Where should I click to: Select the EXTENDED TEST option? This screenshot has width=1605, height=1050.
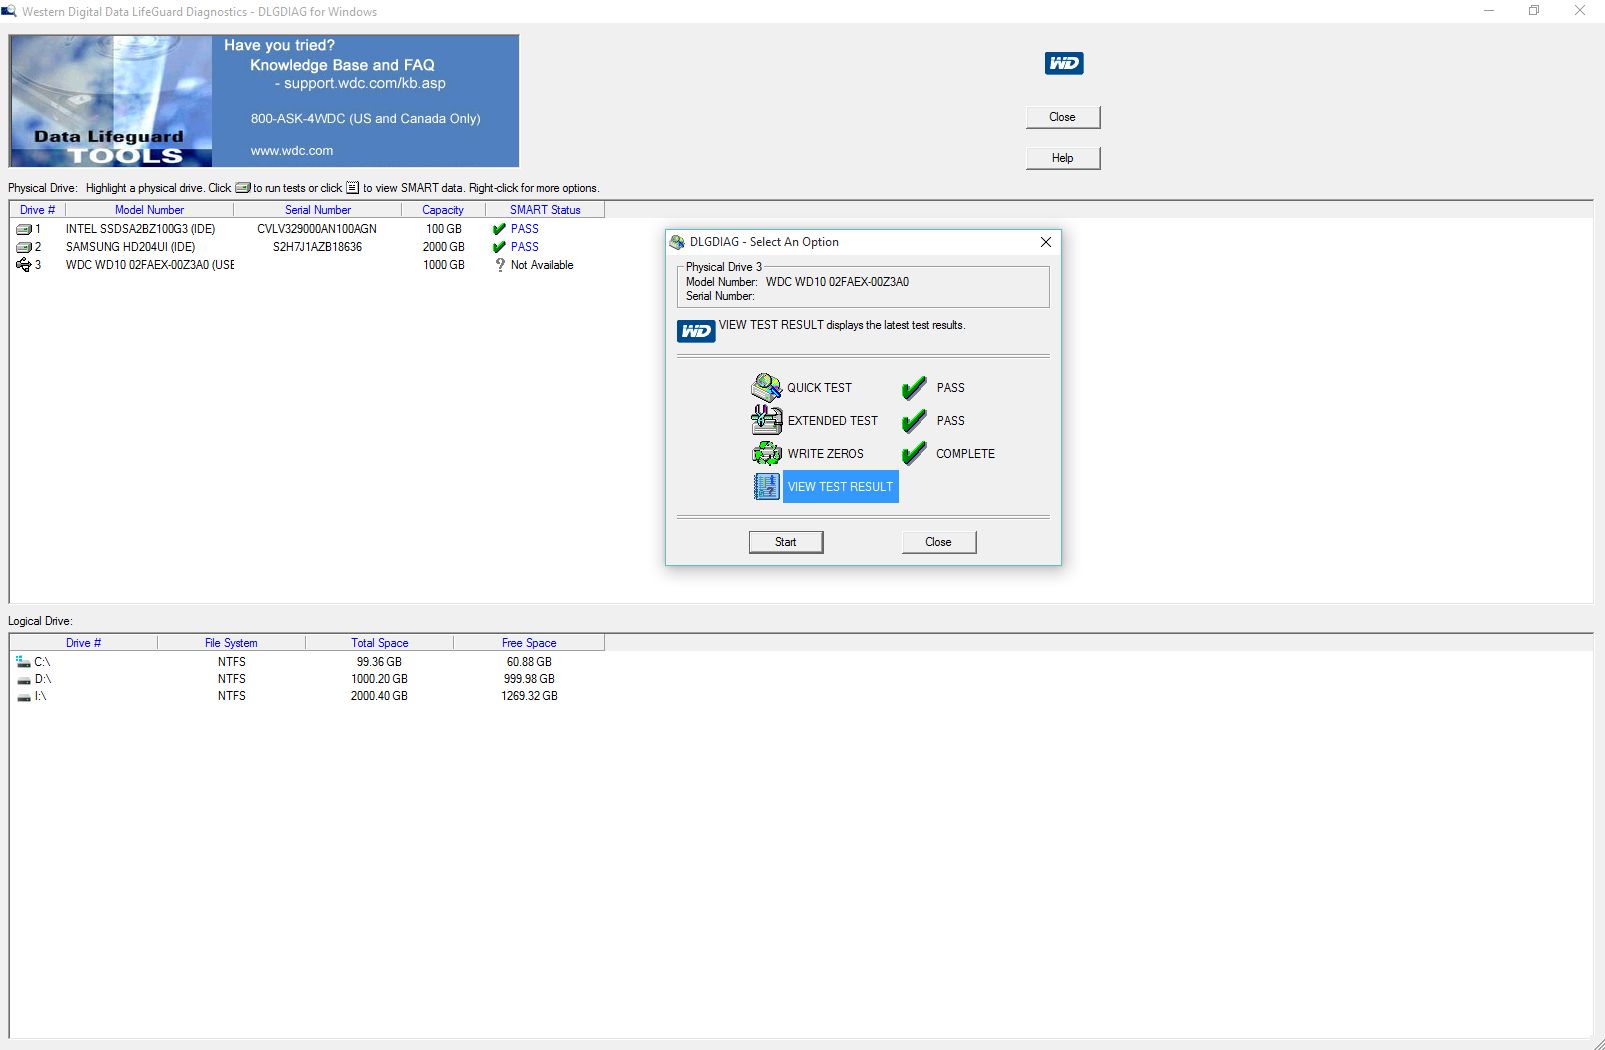832,421
